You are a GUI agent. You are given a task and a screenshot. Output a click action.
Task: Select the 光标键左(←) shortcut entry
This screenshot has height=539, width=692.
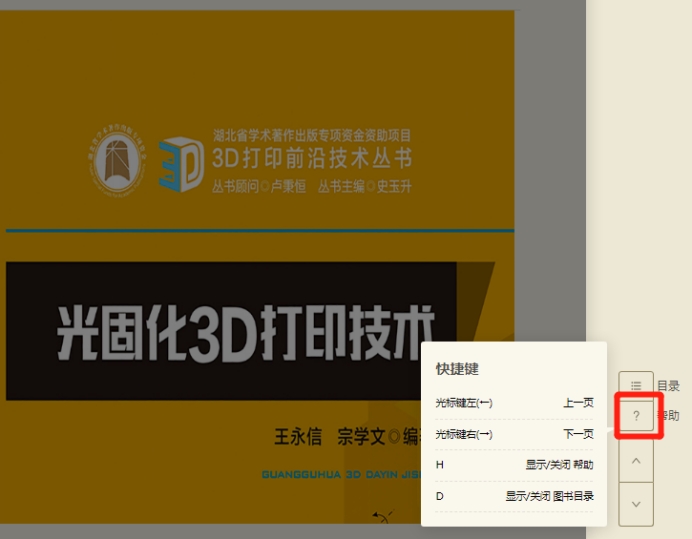464,403
